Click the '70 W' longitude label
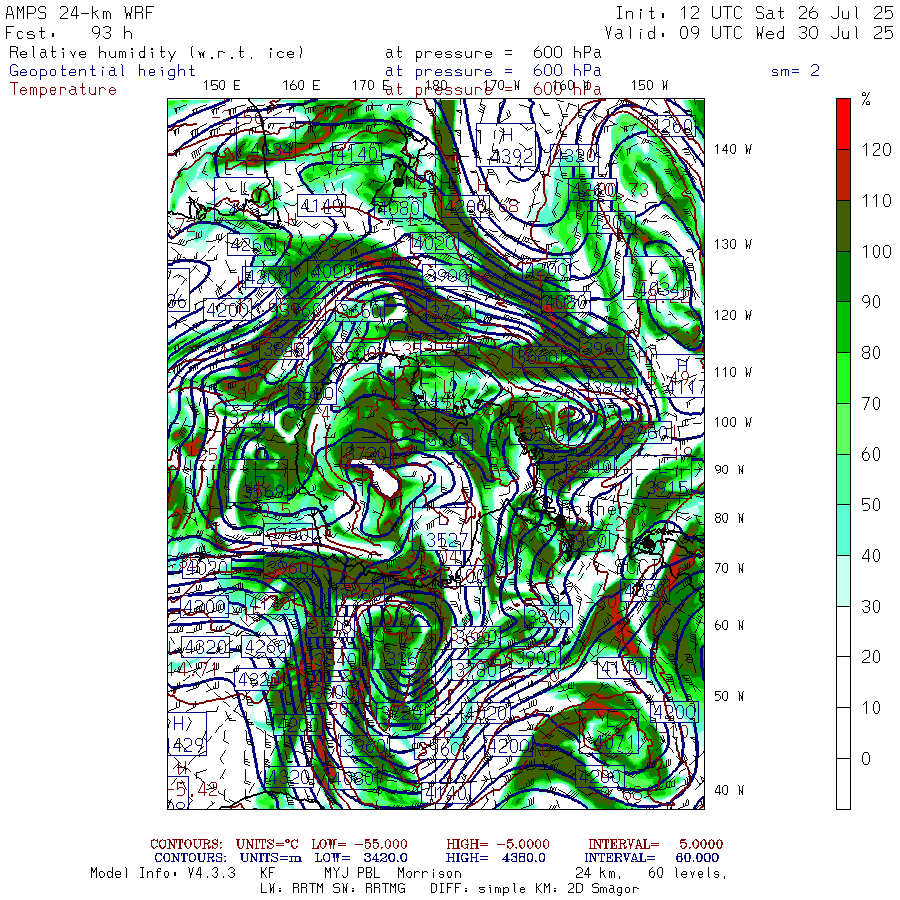The height and width of the screenshot is (900, 900). tap(729, 568)
